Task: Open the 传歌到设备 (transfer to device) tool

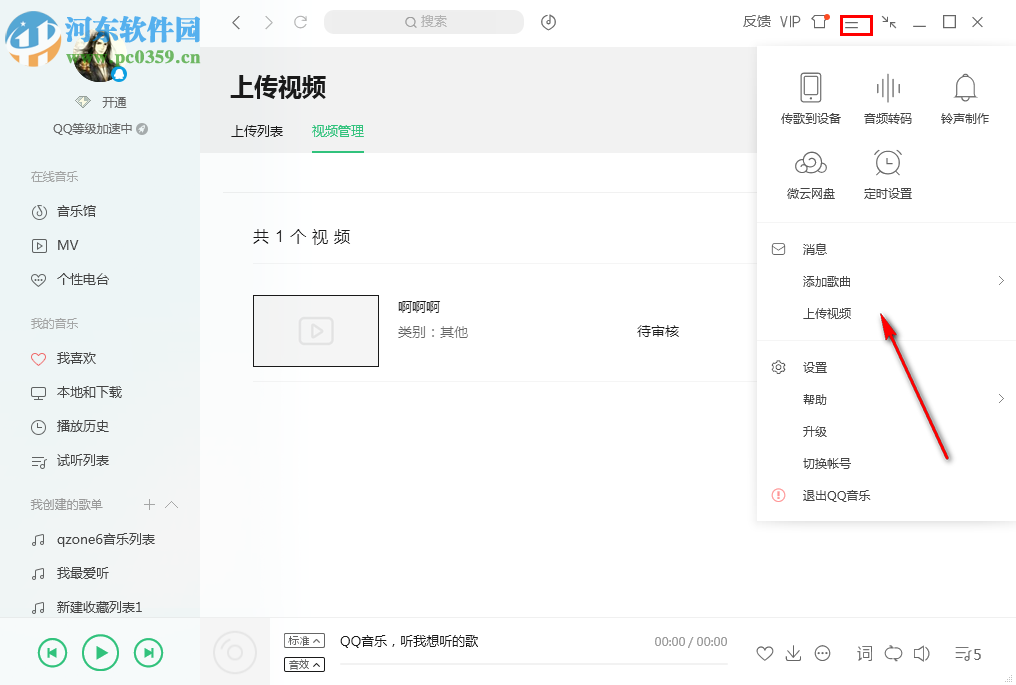Action: 810,97
